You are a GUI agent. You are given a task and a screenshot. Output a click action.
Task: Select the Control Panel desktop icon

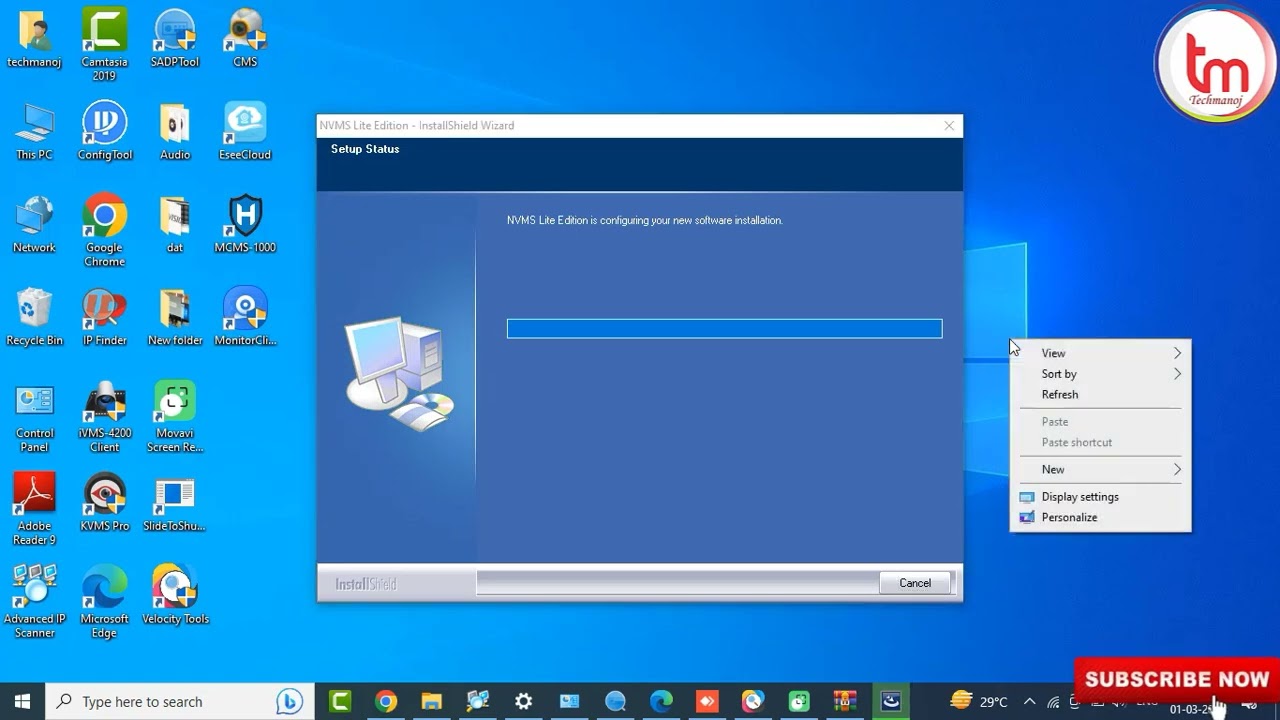34,417
